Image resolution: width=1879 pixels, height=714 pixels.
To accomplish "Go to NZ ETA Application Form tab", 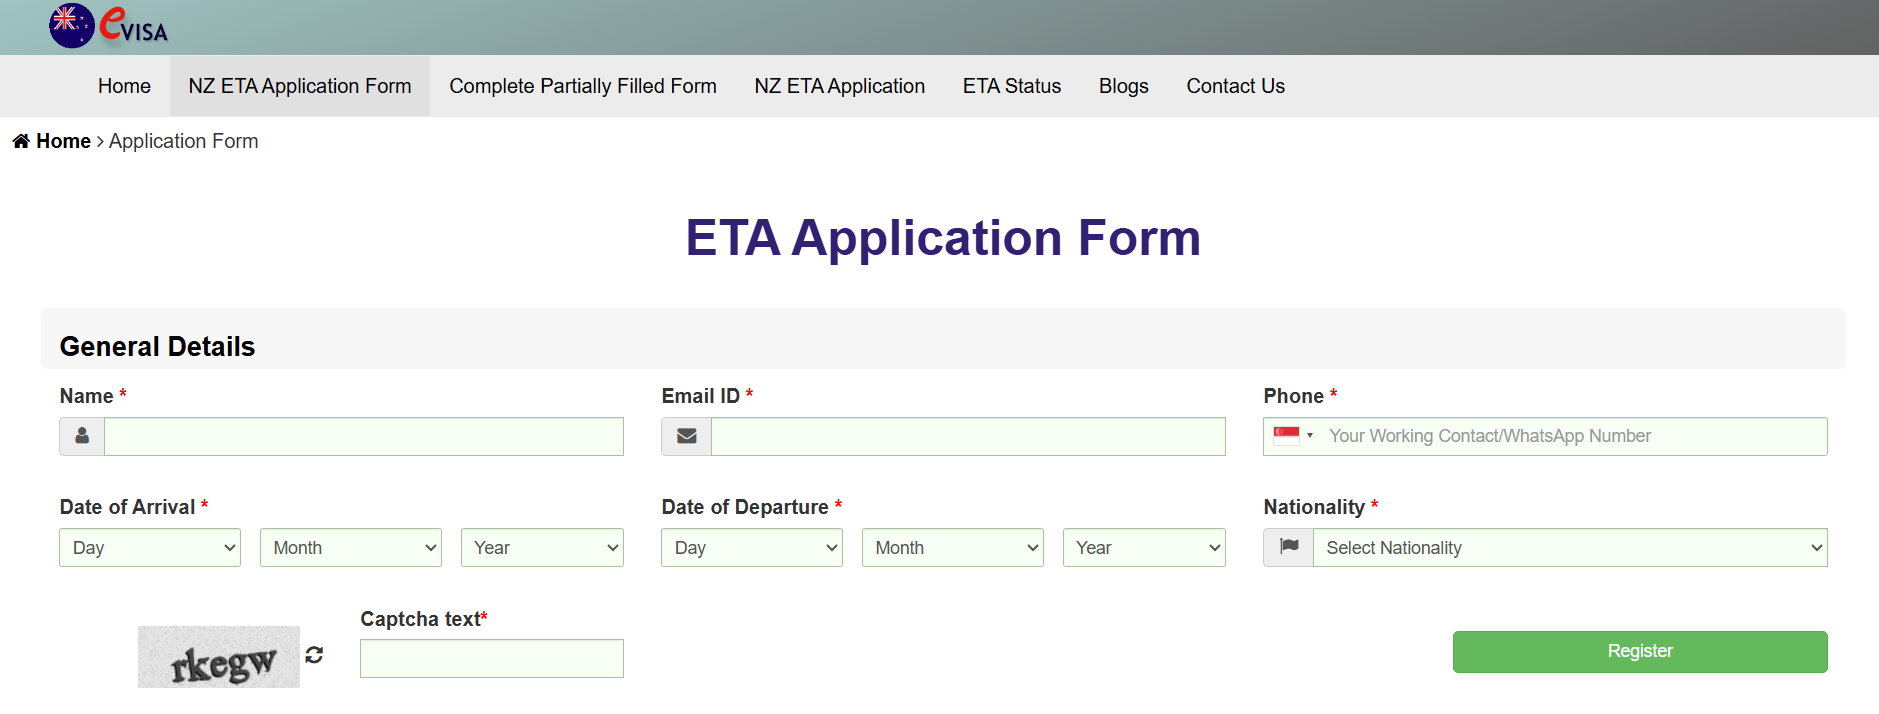I will (x=300, y=86).
